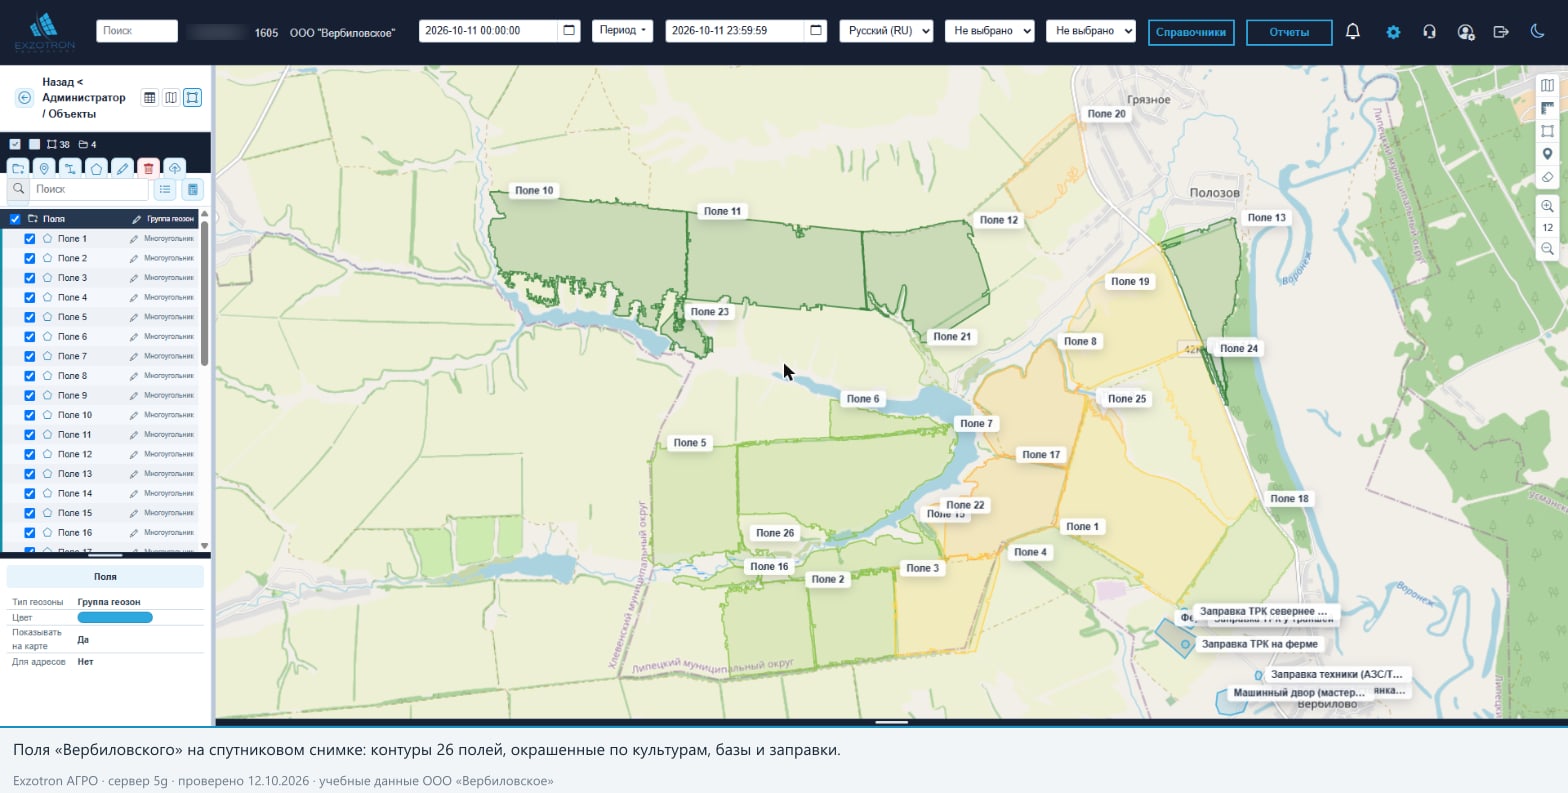Screen dimensions: 1568x793
Task: Zoom in on the map
Action: click(x=1547, y=206)
